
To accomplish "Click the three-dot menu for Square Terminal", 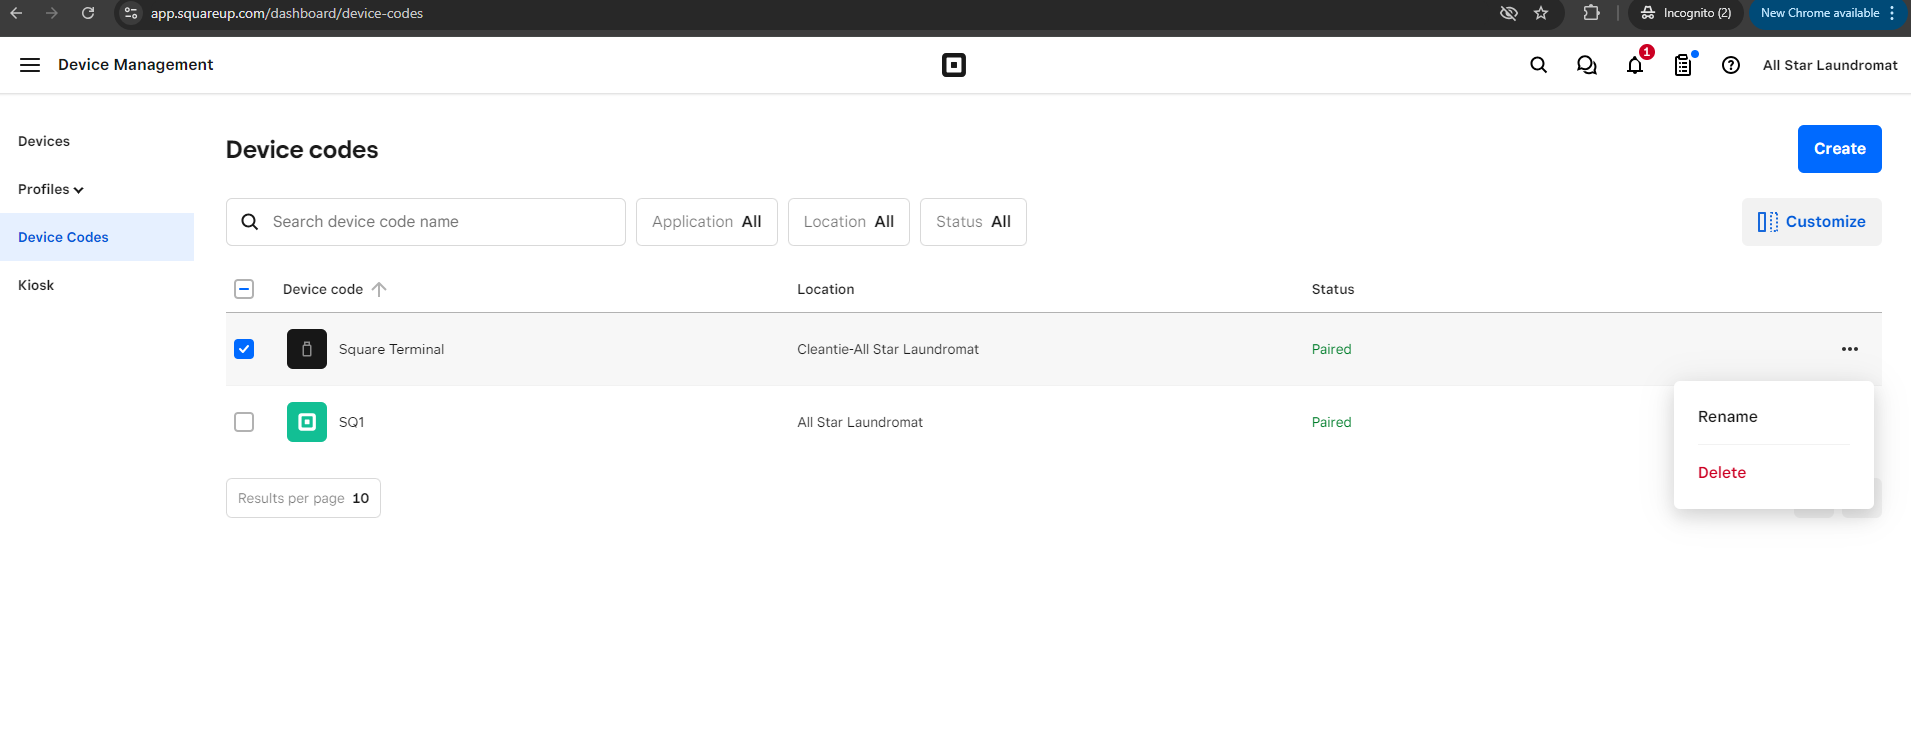I will click(1849, 349).
